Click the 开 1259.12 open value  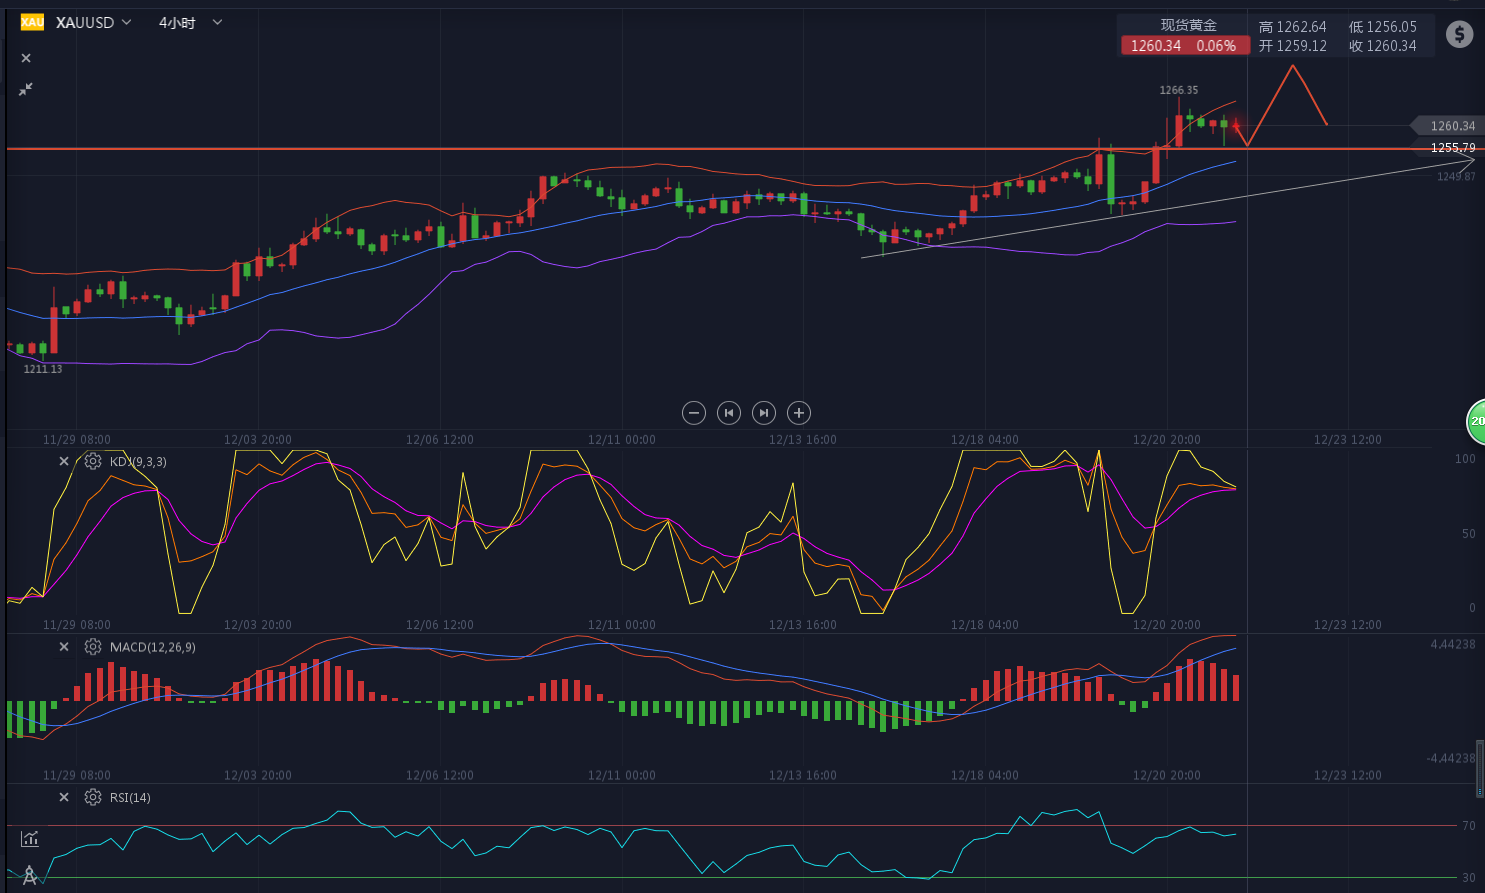pyautogui.click(x=1292, y=46)
